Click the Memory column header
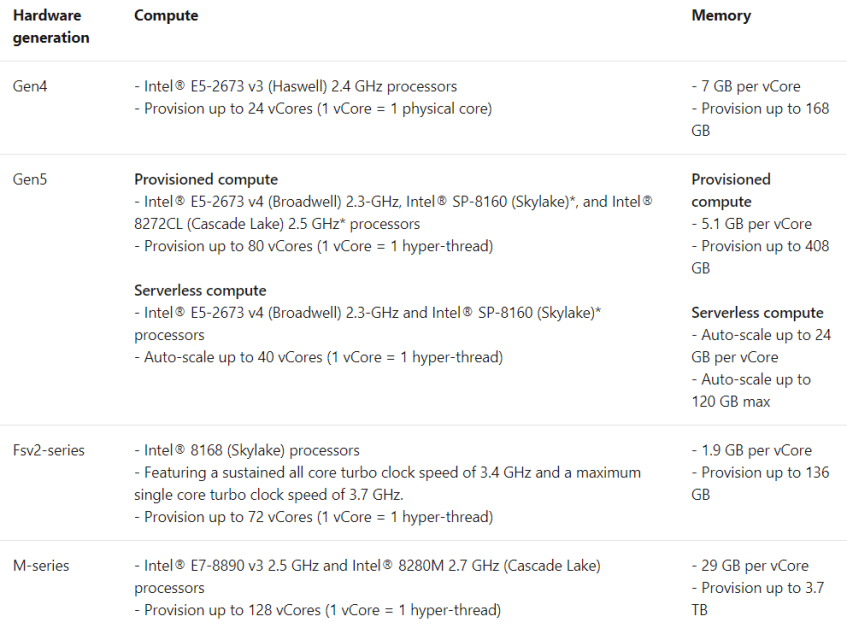Screen dimensions: 847x634 coord(721,15)
